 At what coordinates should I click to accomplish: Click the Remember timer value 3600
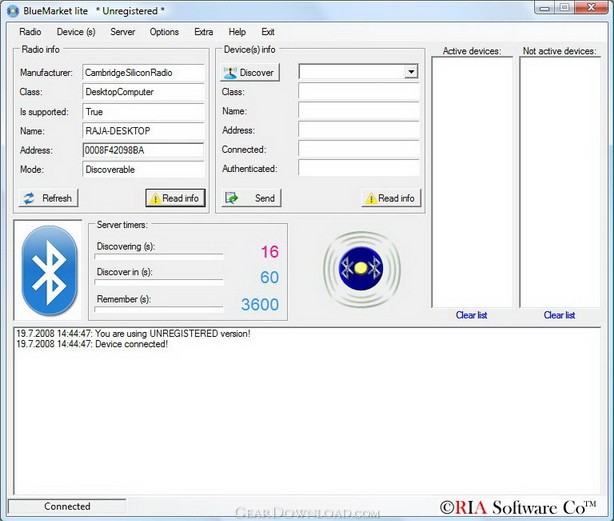click(x=260, y=305)
